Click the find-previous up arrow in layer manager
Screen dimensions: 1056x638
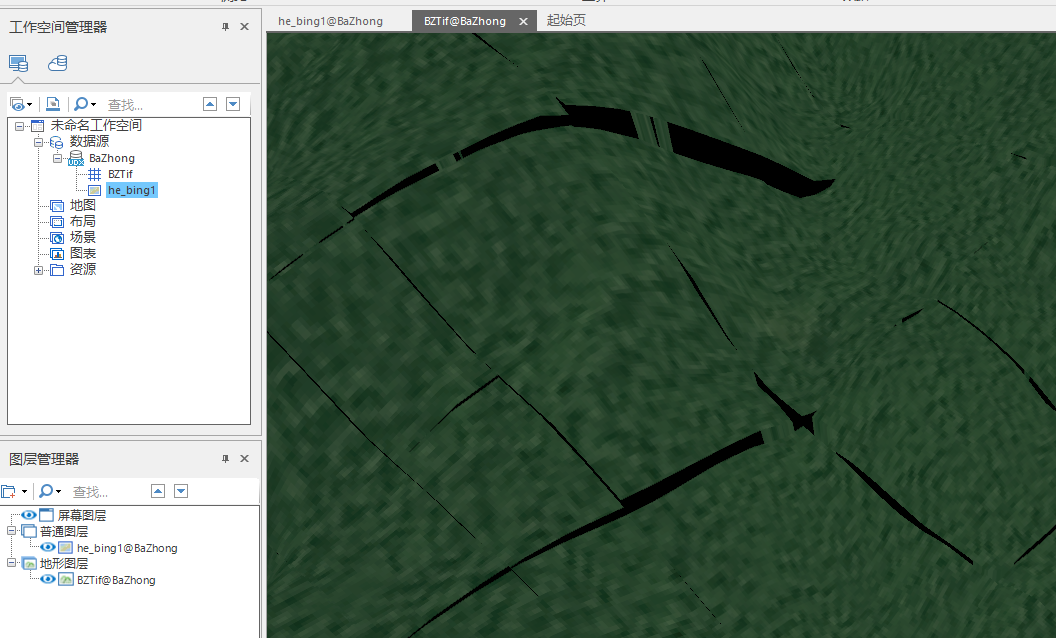click(x=158, y=491)
